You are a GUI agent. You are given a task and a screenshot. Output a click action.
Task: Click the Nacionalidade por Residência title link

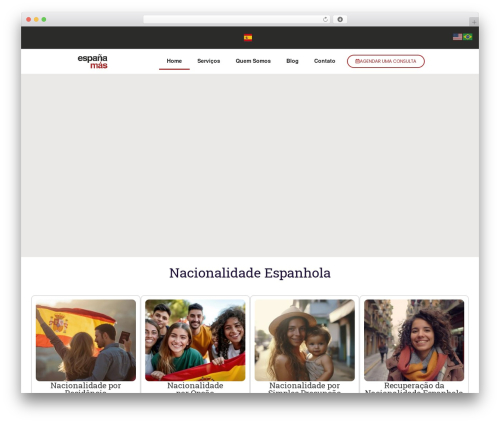(86, 388)
